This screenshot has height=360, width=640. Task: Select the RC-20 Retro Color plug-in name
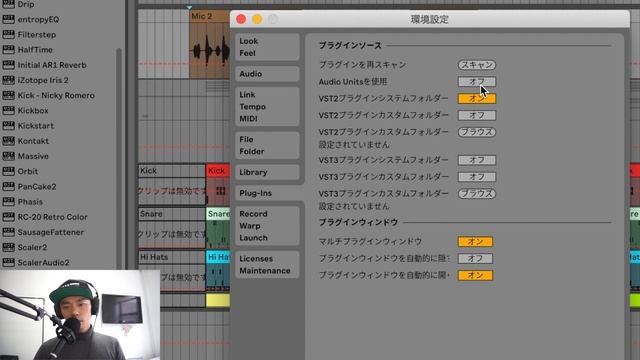52,217
